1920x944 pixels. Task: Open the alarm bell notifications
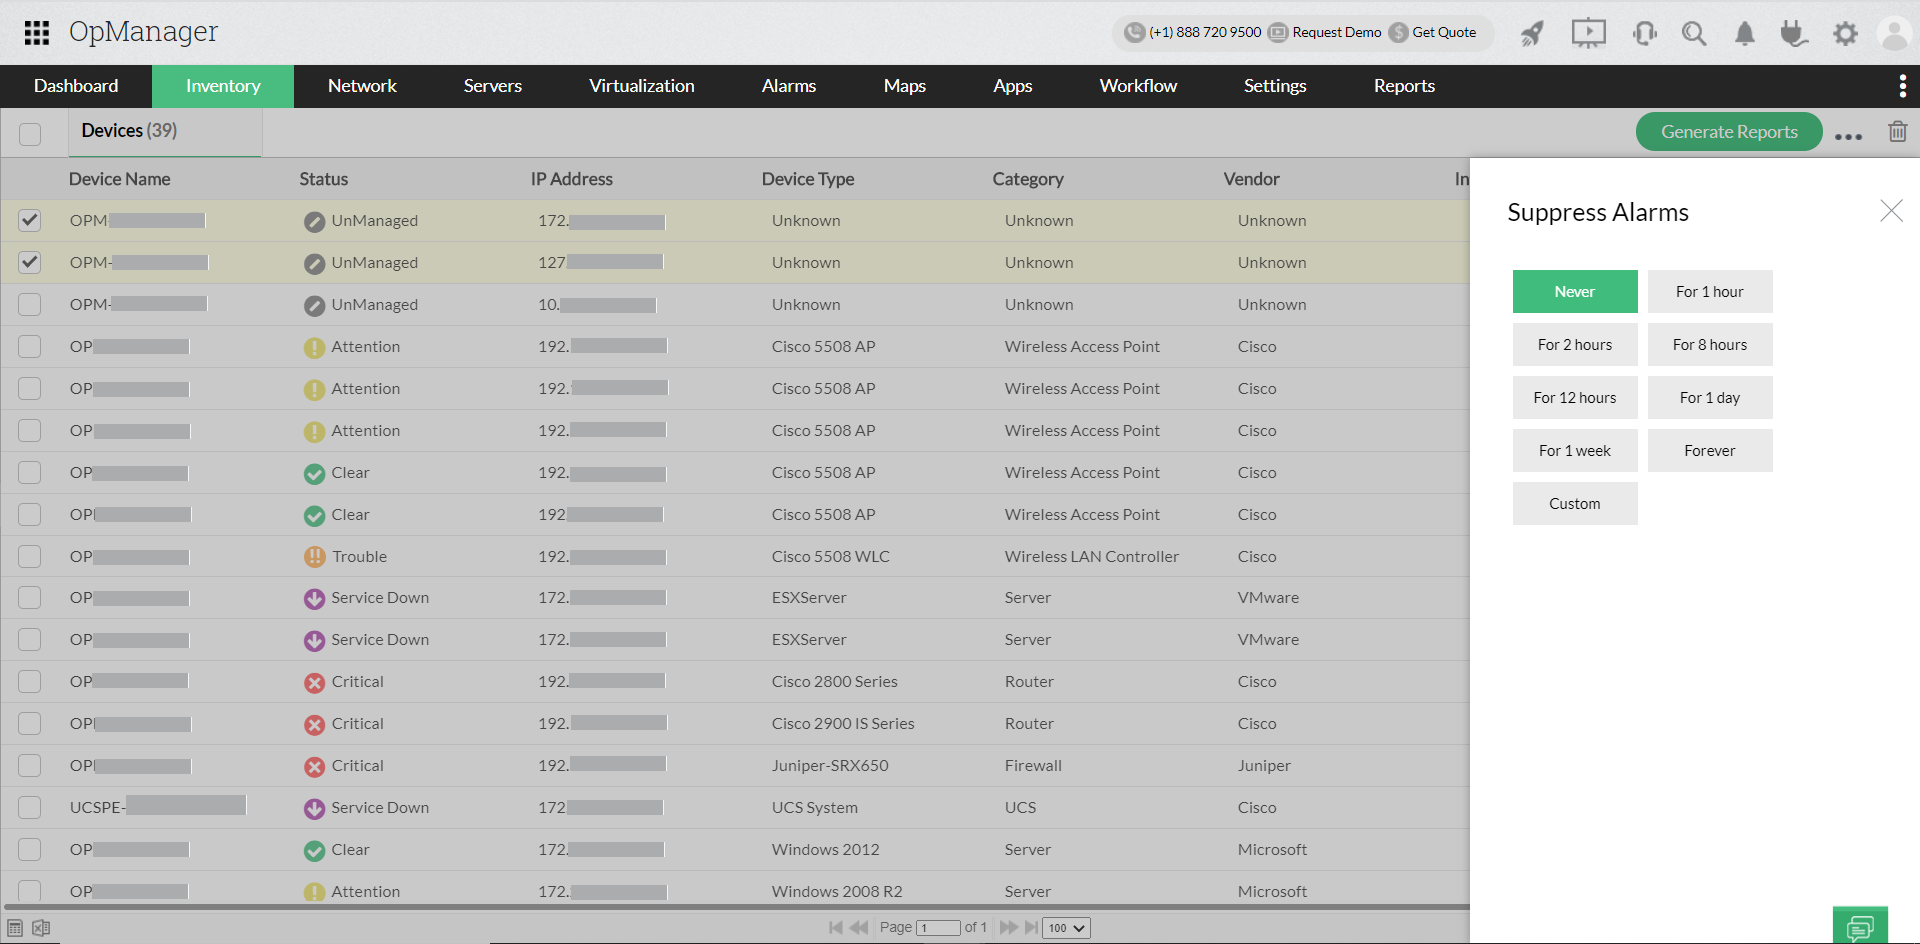[x=1745, y=34]
